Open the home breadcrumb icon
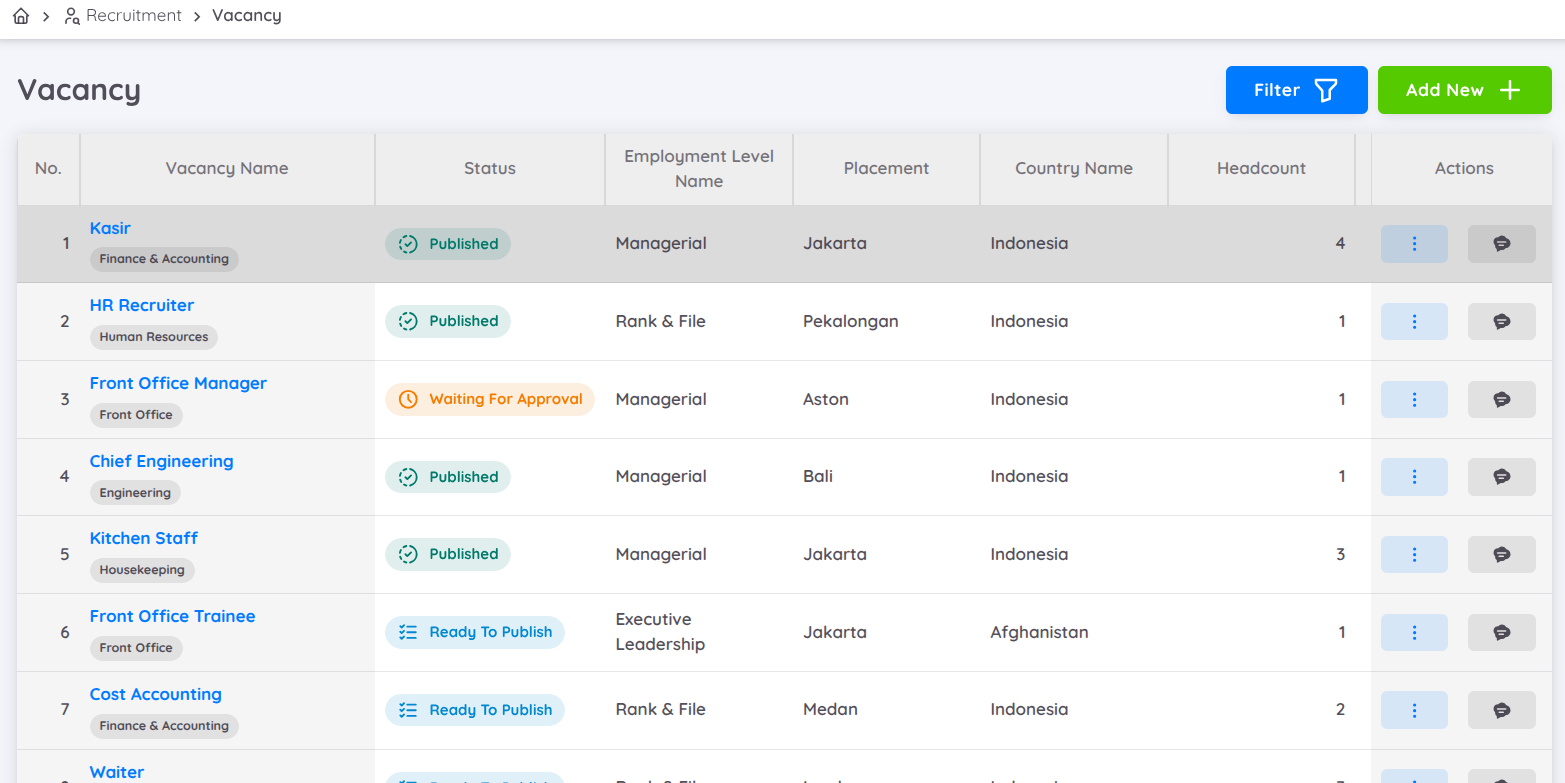This screenshot has height=783, width=1565. [20, 15]
